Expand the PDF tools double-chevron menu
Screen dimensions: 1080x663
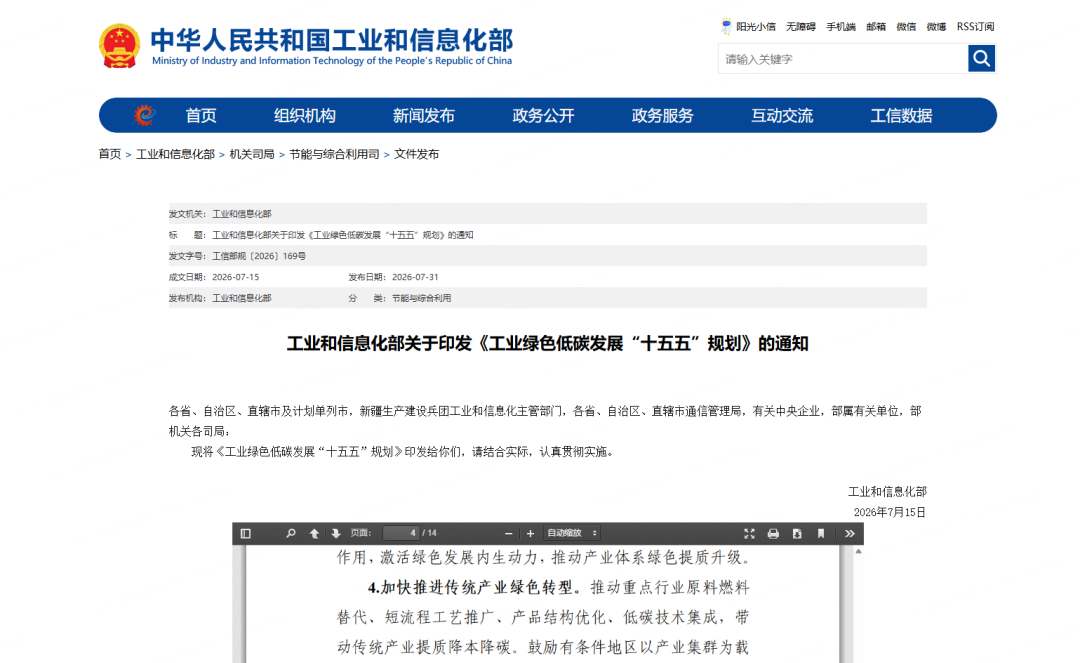pos(850,534)
